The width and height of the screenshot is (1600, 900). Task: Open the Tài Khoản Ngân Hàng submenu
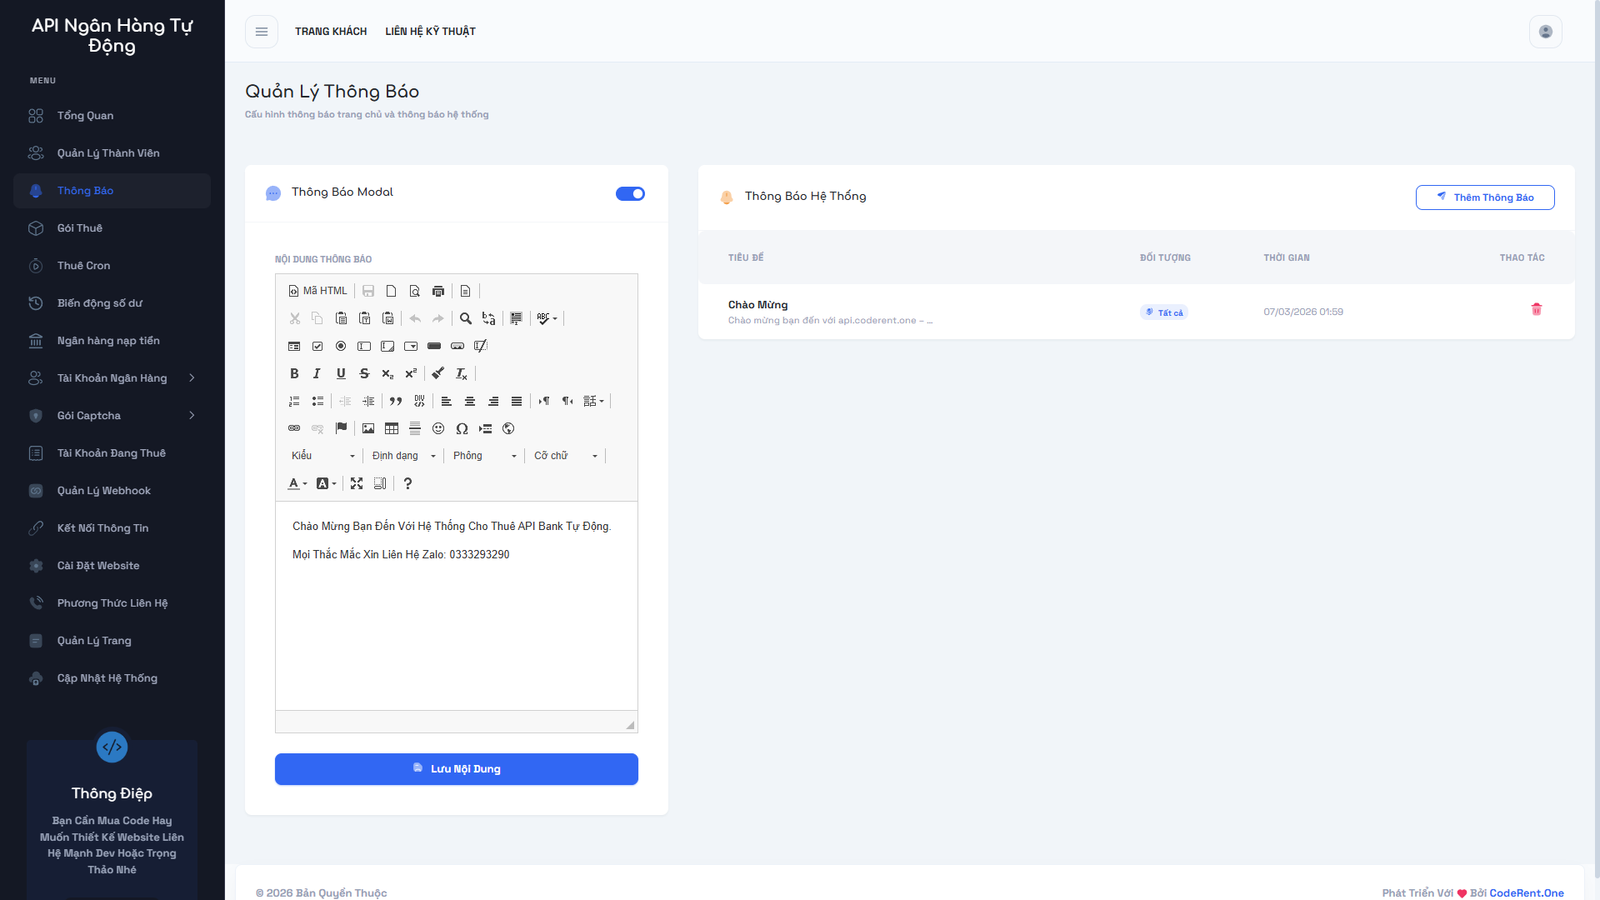coord(112,377)
